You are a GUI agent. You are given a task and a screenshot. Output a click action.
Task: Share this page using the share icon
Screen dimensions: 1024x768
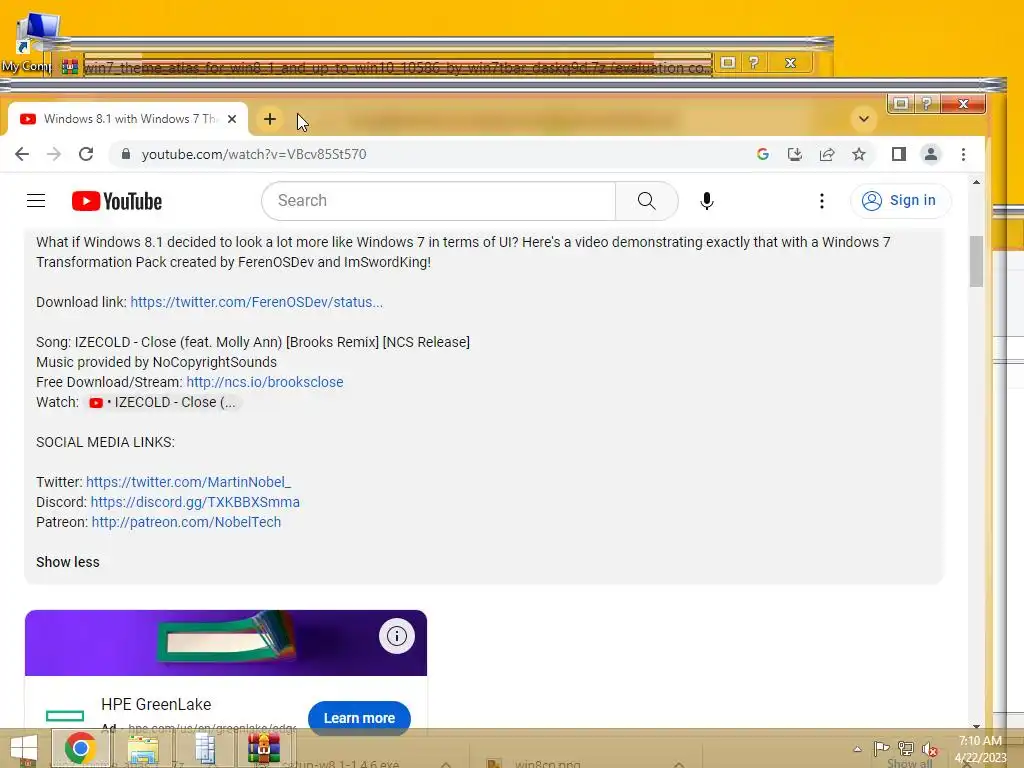coord(827,154)
